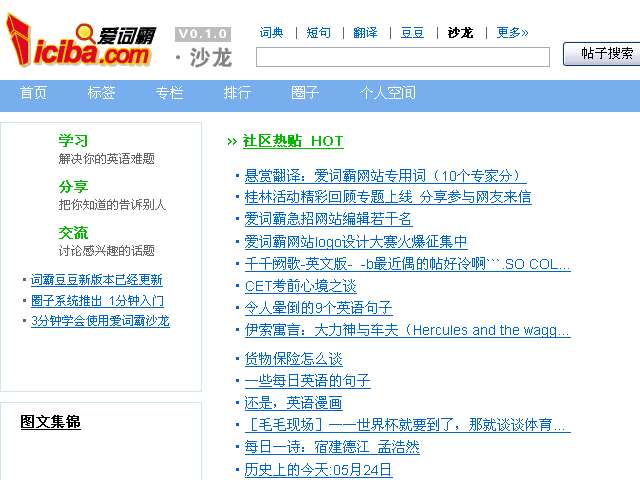
Task: Focus the post search input field
Action: 403,57
